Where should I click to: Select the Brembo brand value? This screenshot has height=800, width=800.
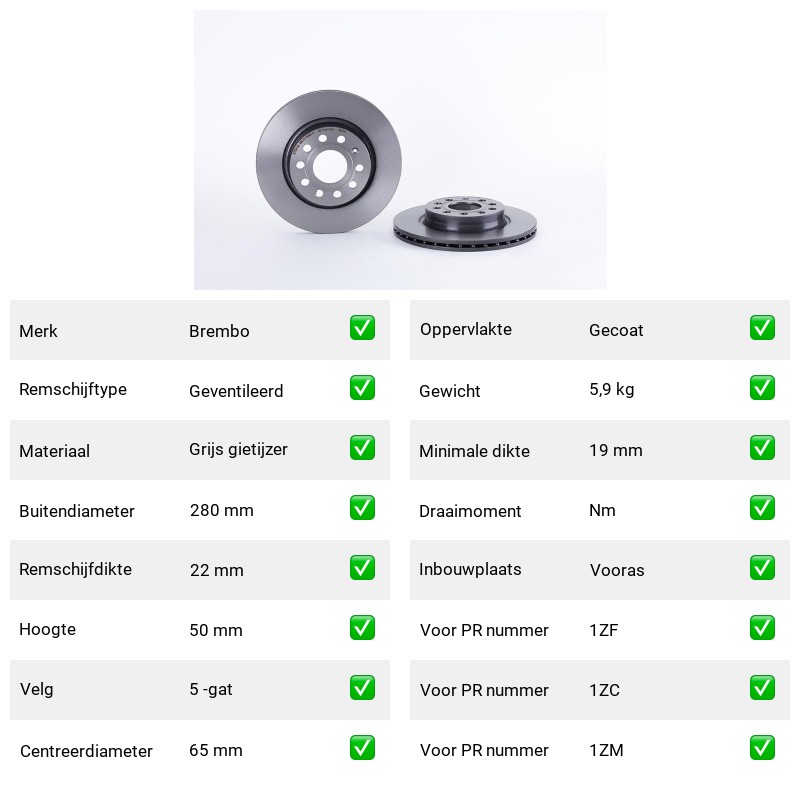[x=219, y=331]
